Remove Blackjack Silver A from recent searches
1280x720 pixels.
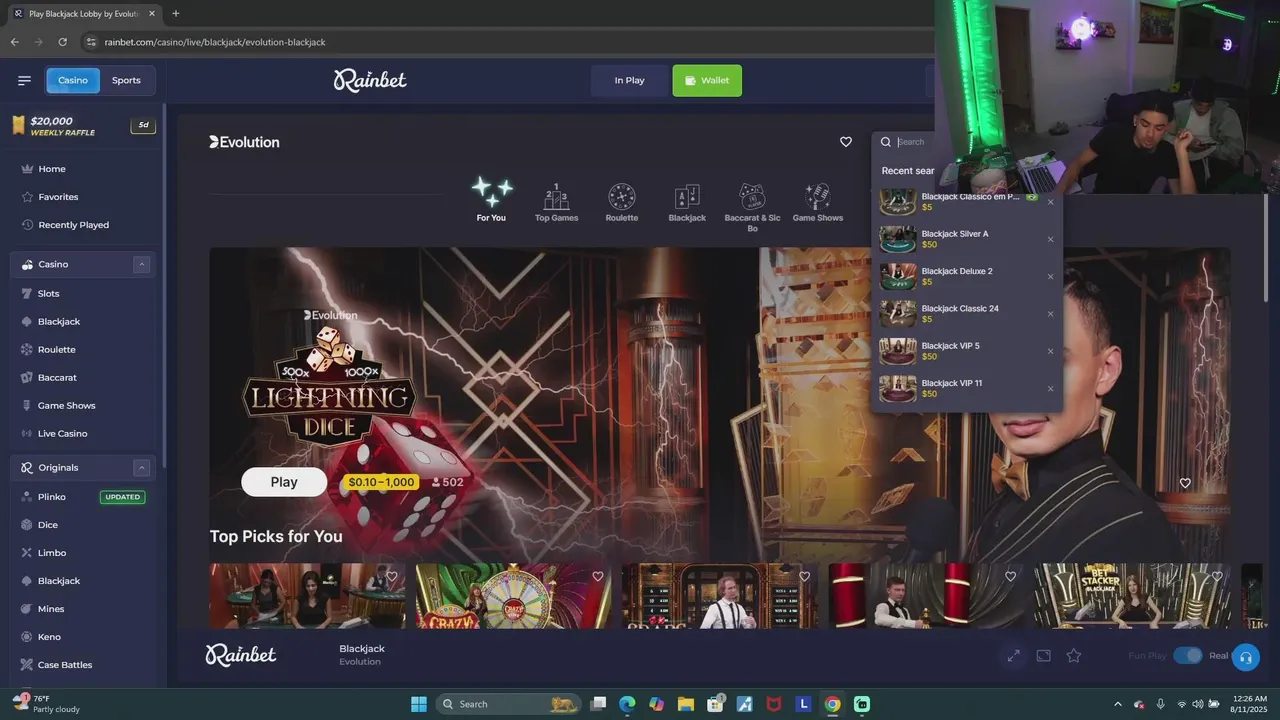(1050, 240)
